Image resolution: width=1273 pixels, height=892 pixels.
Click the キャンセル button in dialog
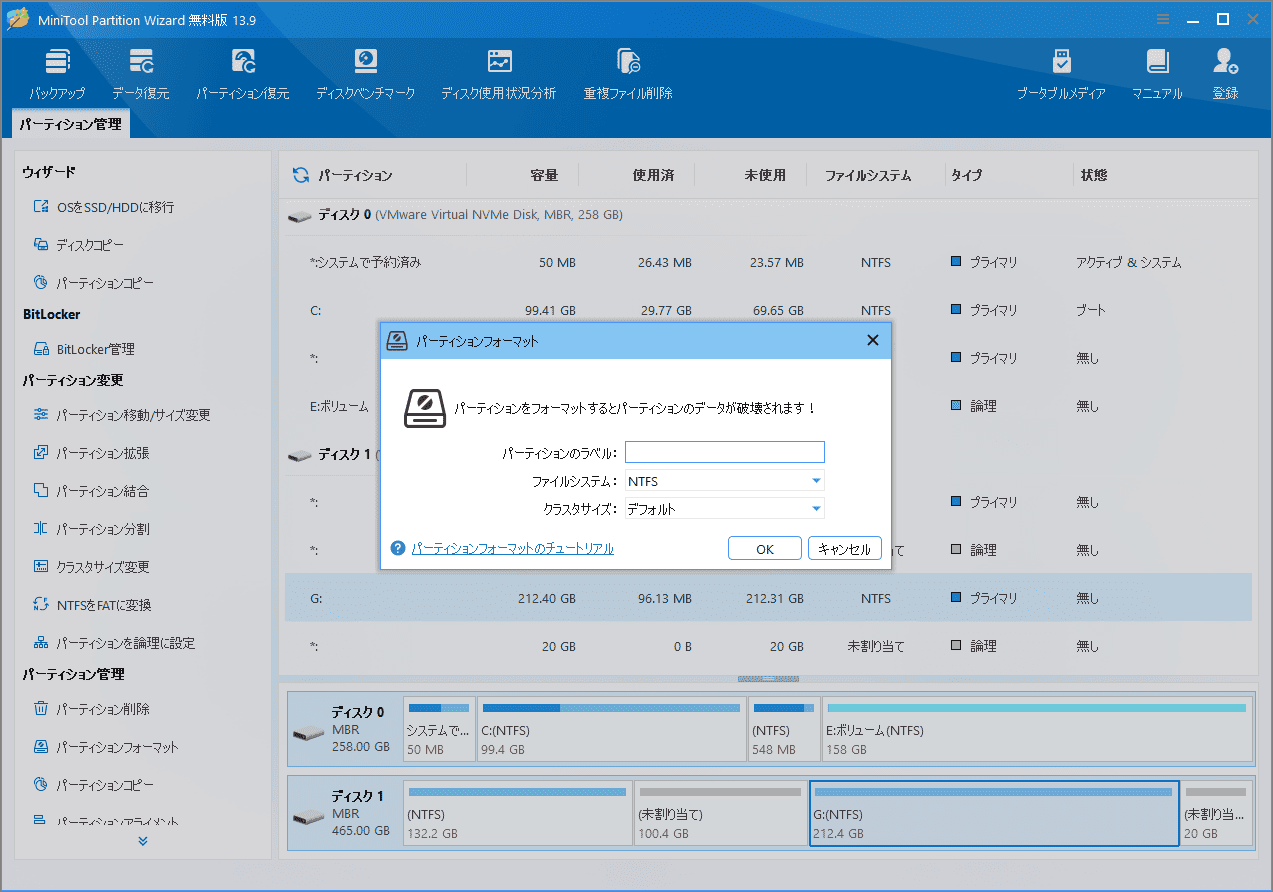845,549
